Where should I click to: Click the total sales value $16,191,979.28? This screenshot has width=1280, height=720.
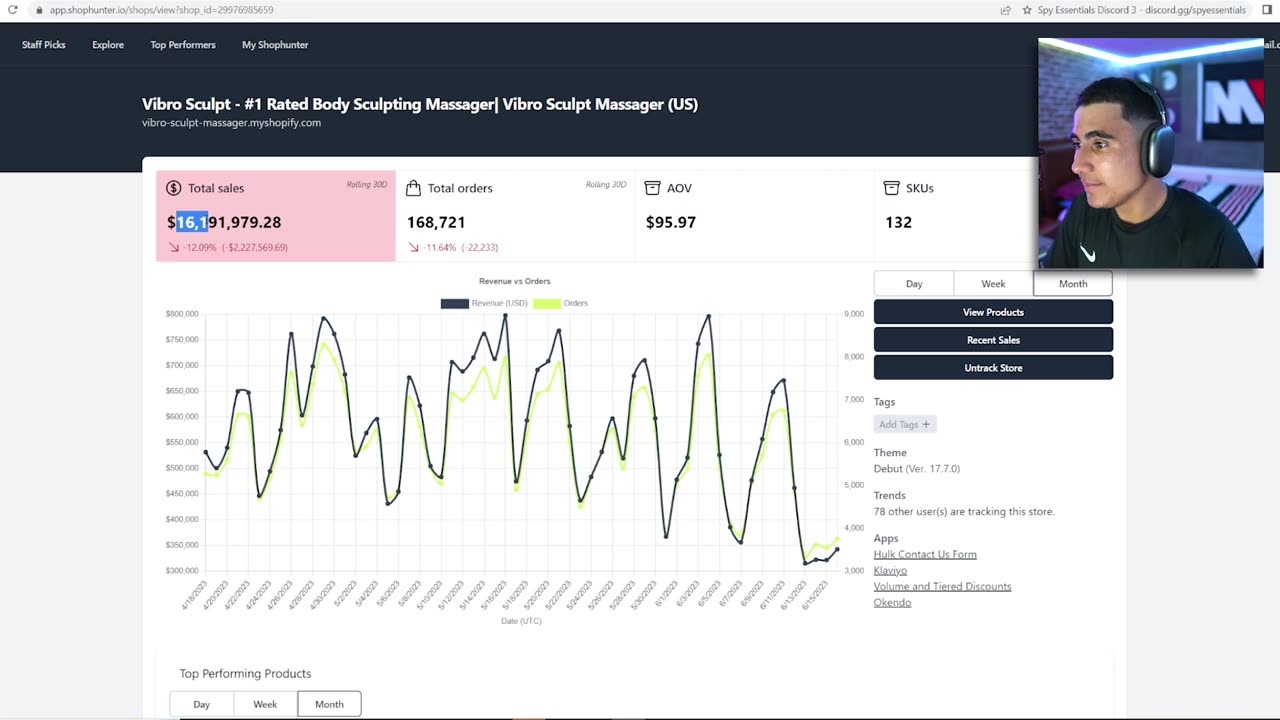pyautogui.click(x=224, y=222)
